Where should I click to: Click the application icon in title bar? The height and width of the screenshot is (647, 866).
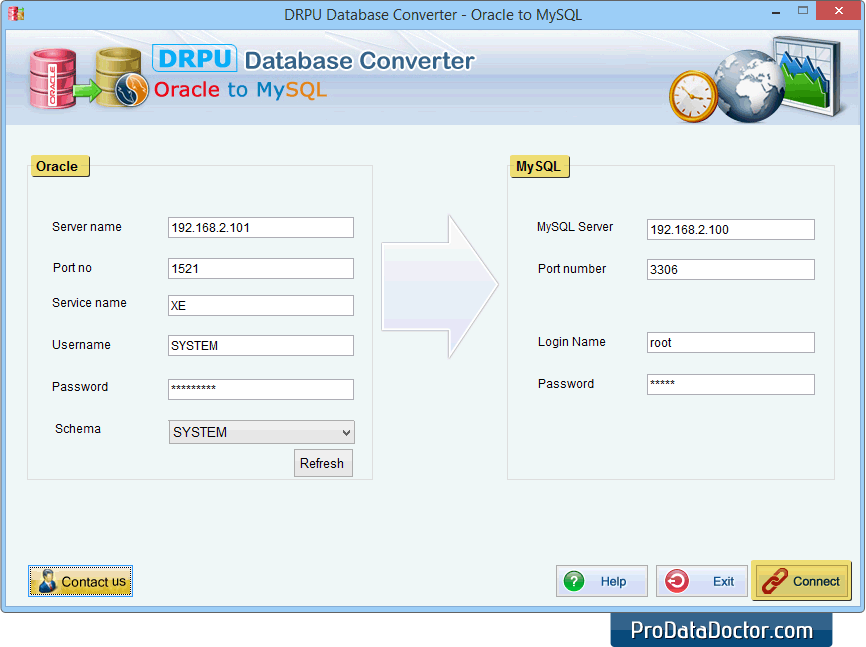pyautogui.click(x=16, y=13)
